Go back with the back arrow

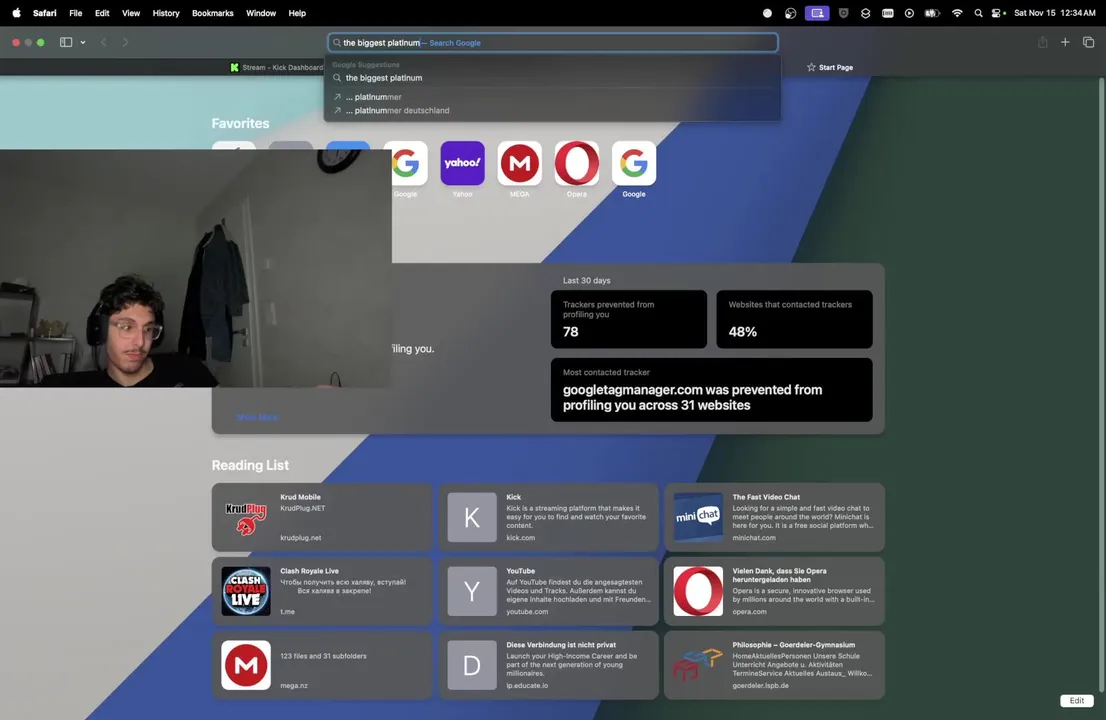coord(104,42)
